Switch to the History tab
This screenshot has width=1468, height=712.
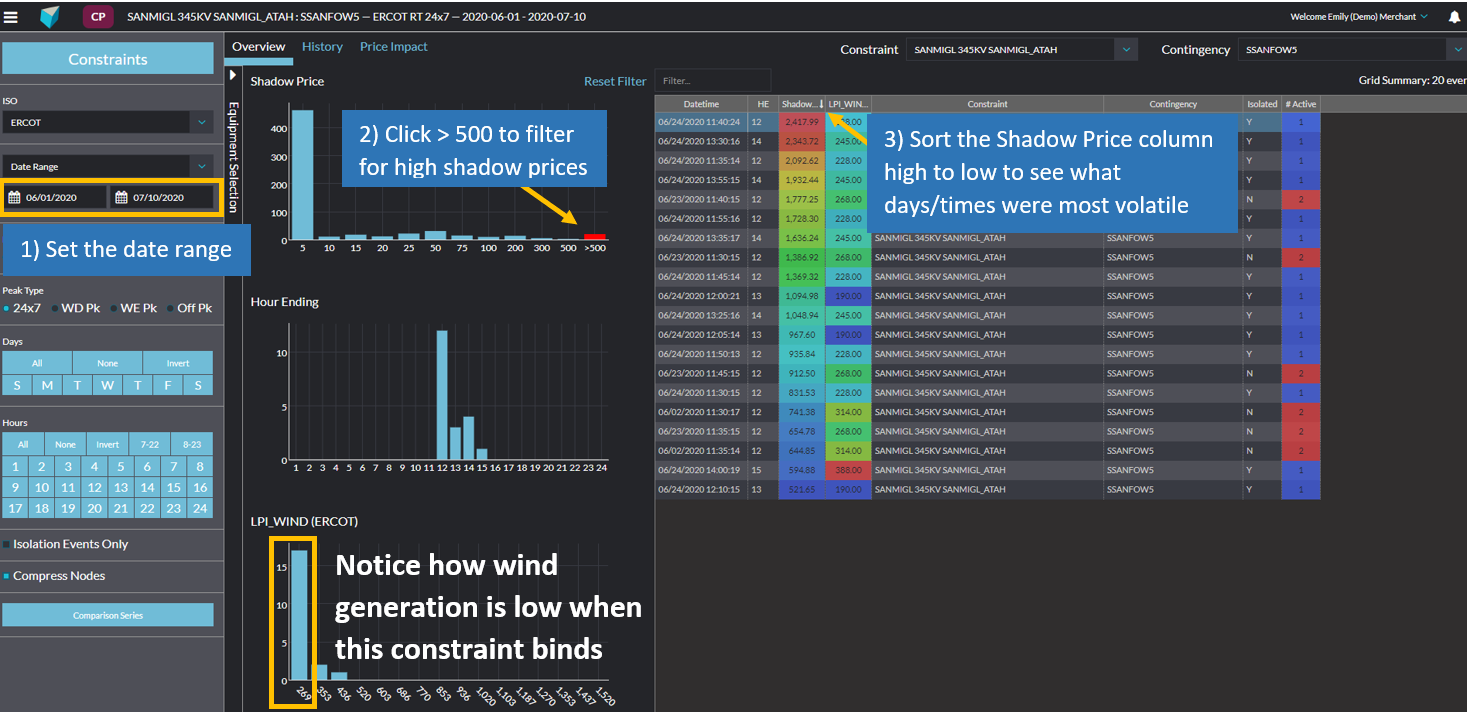coord(322,46)
